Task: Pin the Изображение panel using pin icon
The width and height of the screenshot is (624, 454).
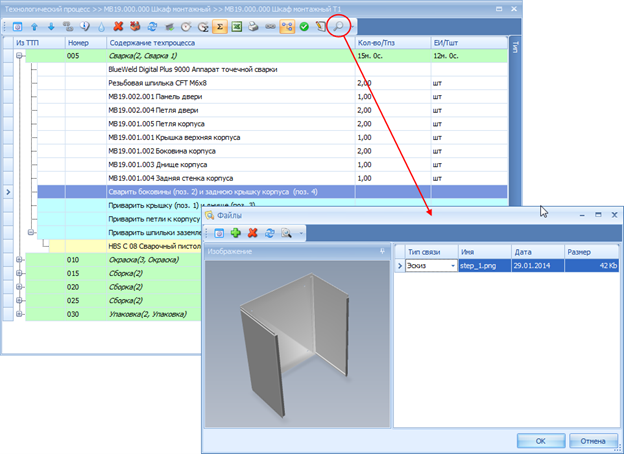Action: [382, 251]
